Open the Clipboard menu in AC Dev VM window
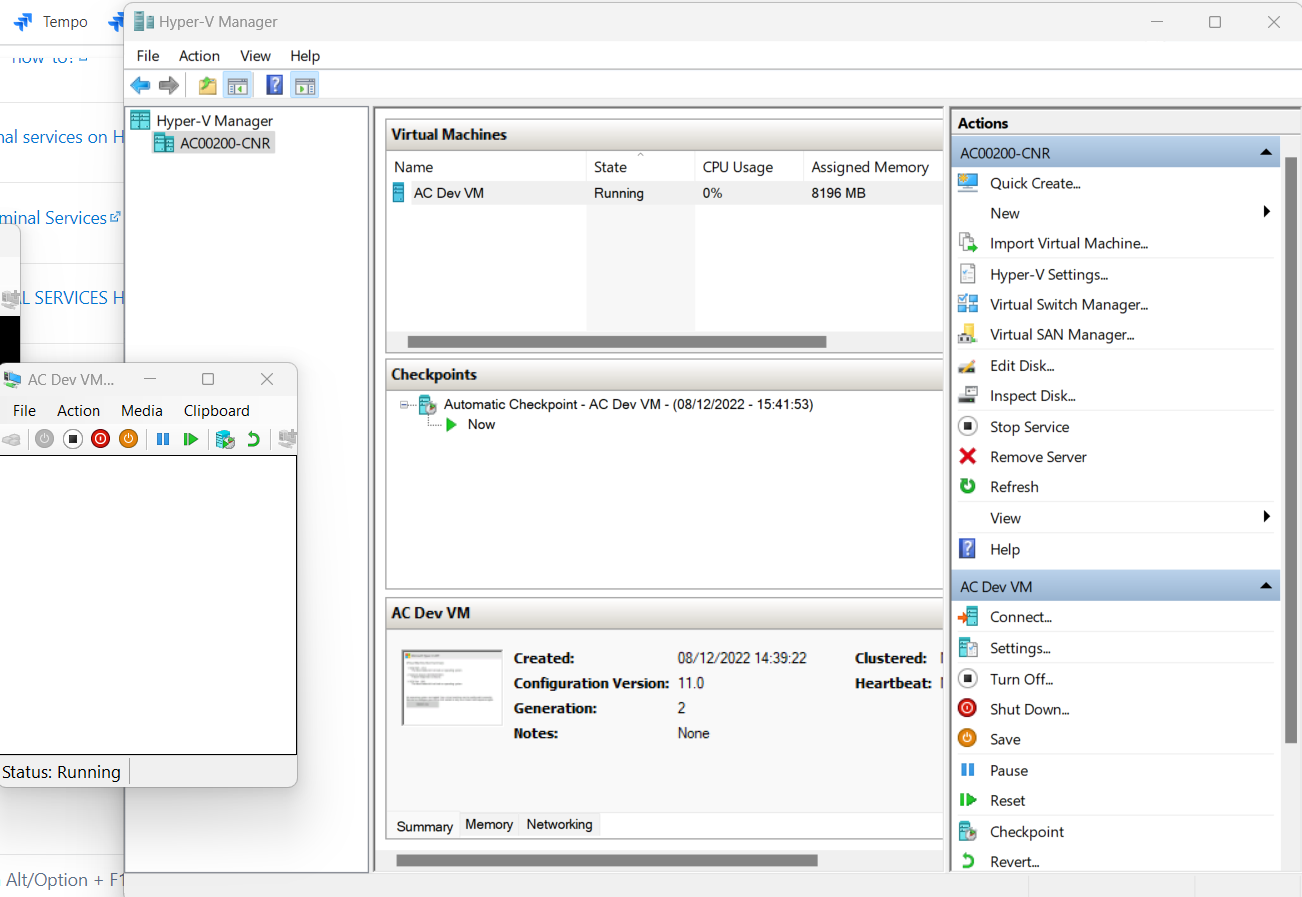Viewport: 1302px width, 897px height. pos(217,411)
